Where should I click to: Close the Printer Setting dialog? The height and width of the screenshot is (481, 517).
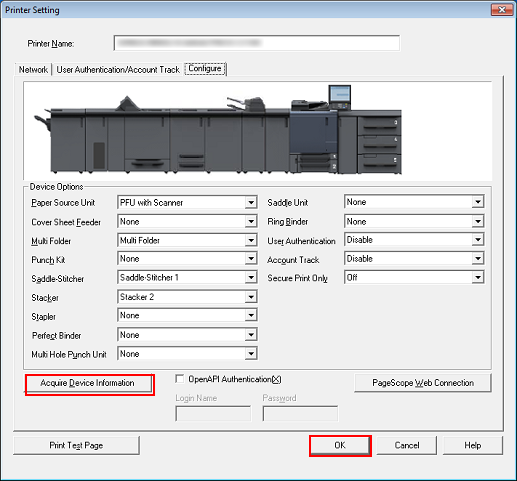502,10
